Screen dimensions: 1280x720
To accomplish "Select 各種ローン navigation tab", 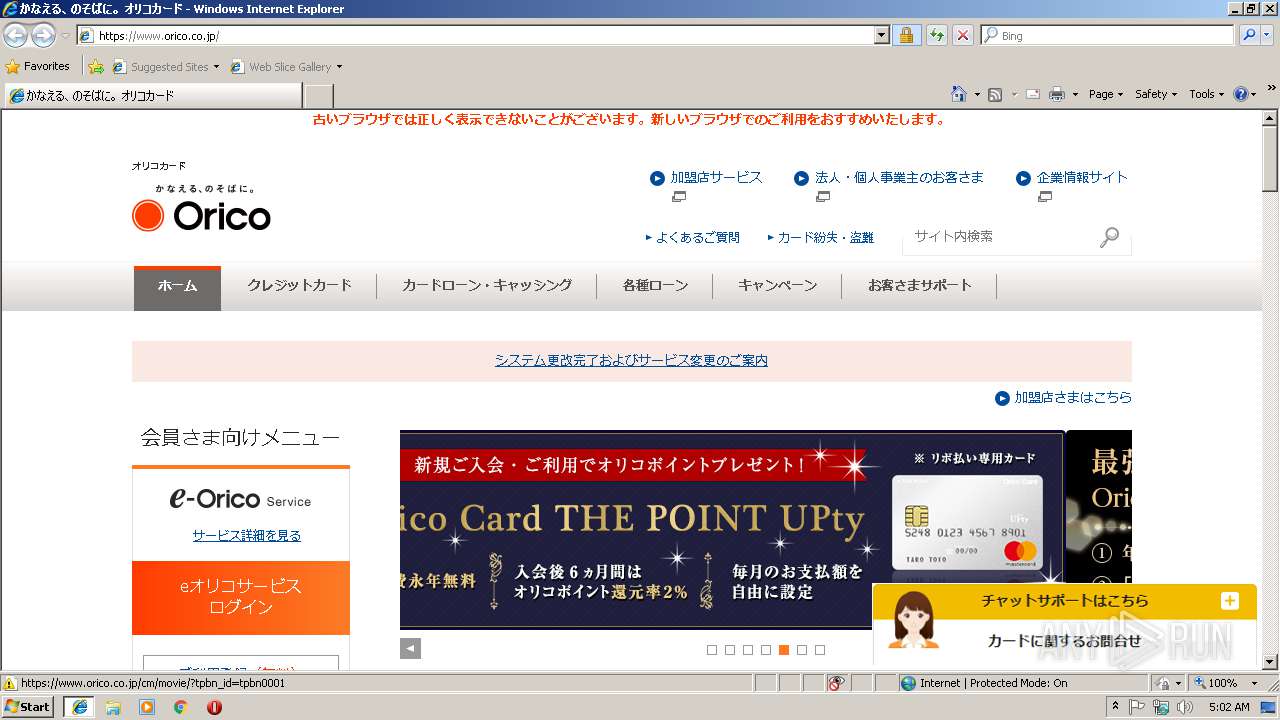I will [x=655, y=286].
